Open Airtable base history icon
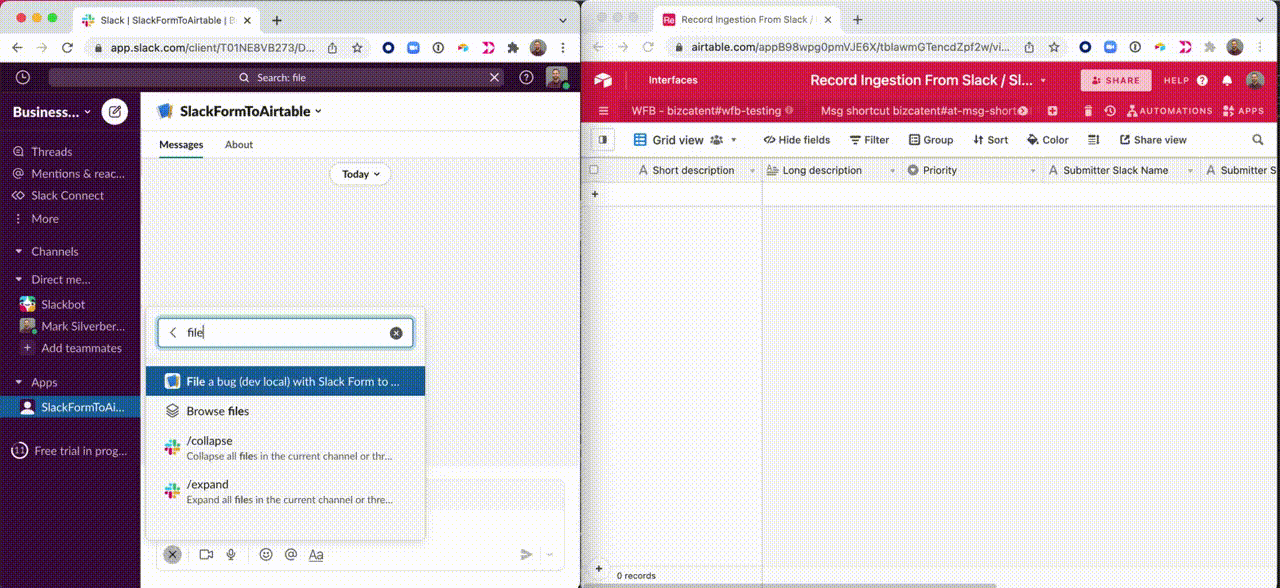 [x=1110, y=111]
